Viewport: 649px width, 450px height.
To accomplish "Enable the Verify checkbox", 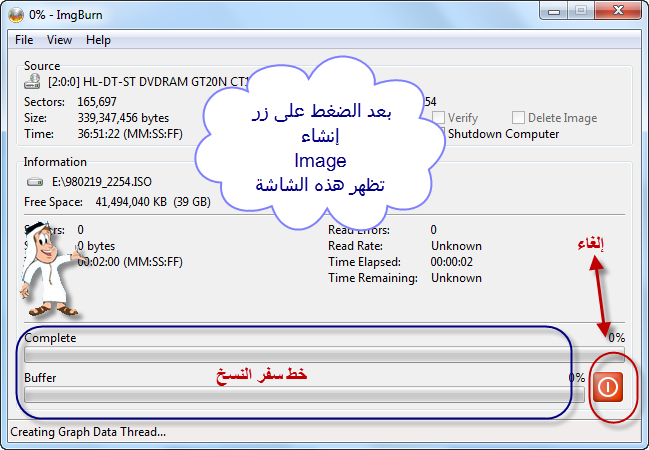I will 438,118.
